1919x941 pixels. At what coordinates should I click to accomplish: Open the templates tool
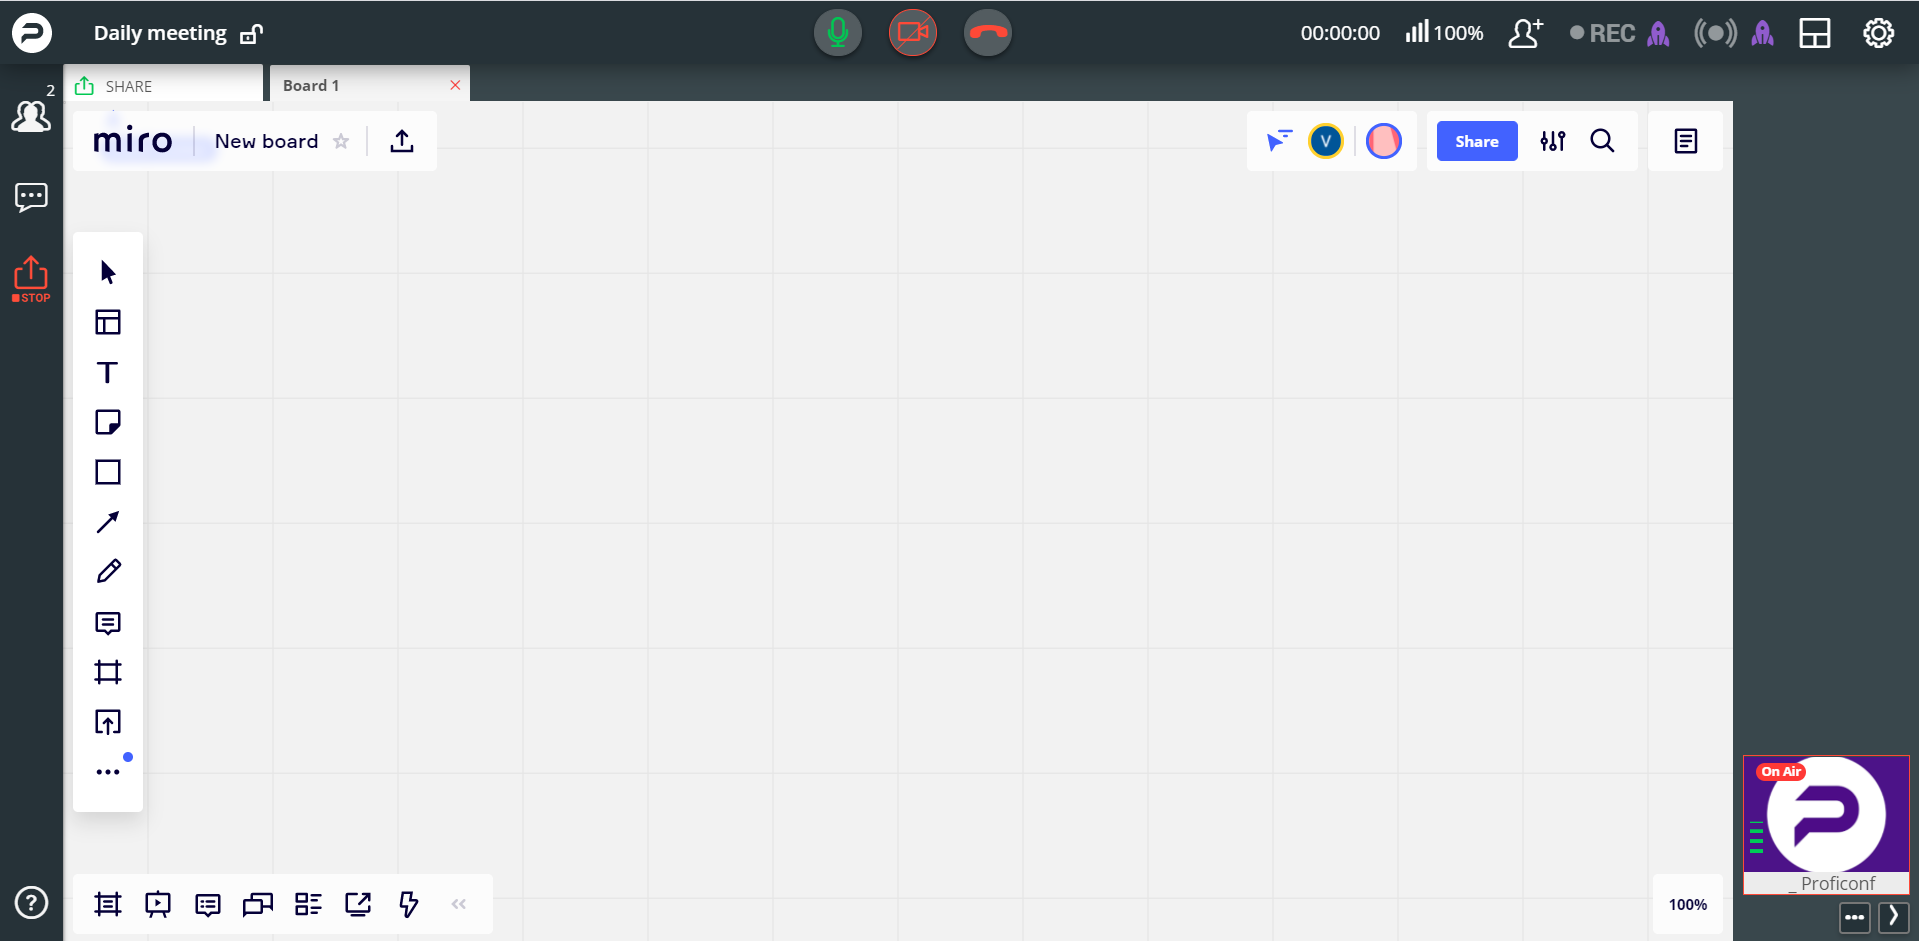click(108, 322)
